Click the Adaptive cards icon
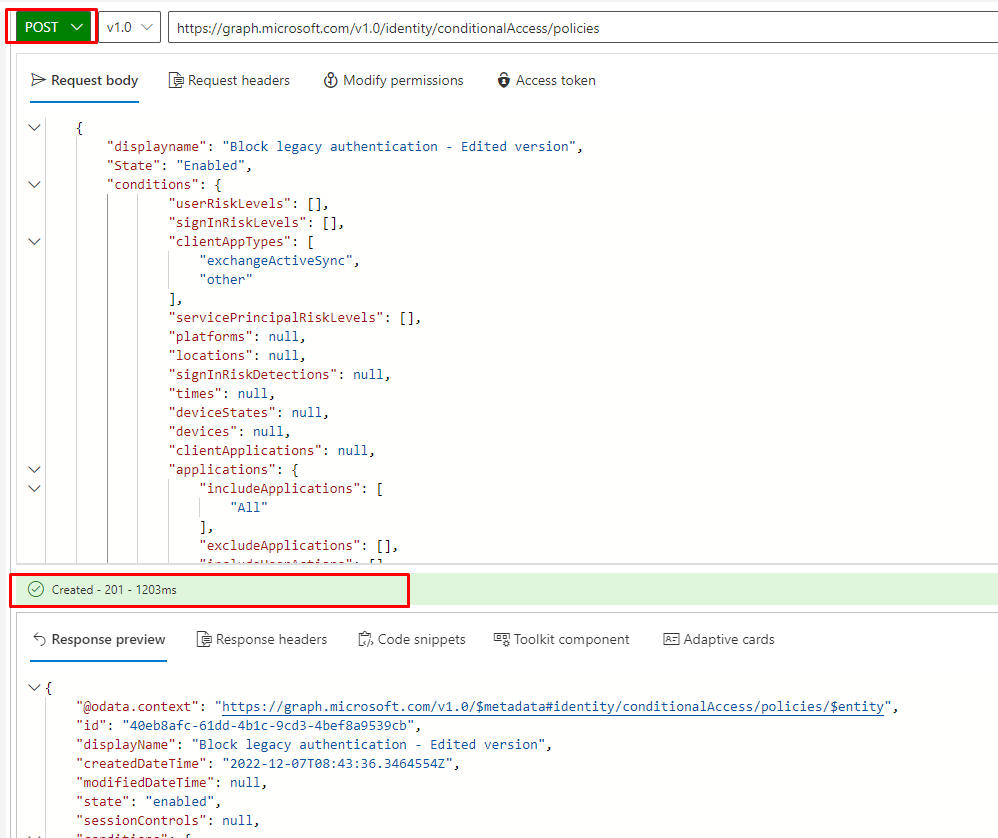This screenshot has height=838, width=998. [671, 639]
